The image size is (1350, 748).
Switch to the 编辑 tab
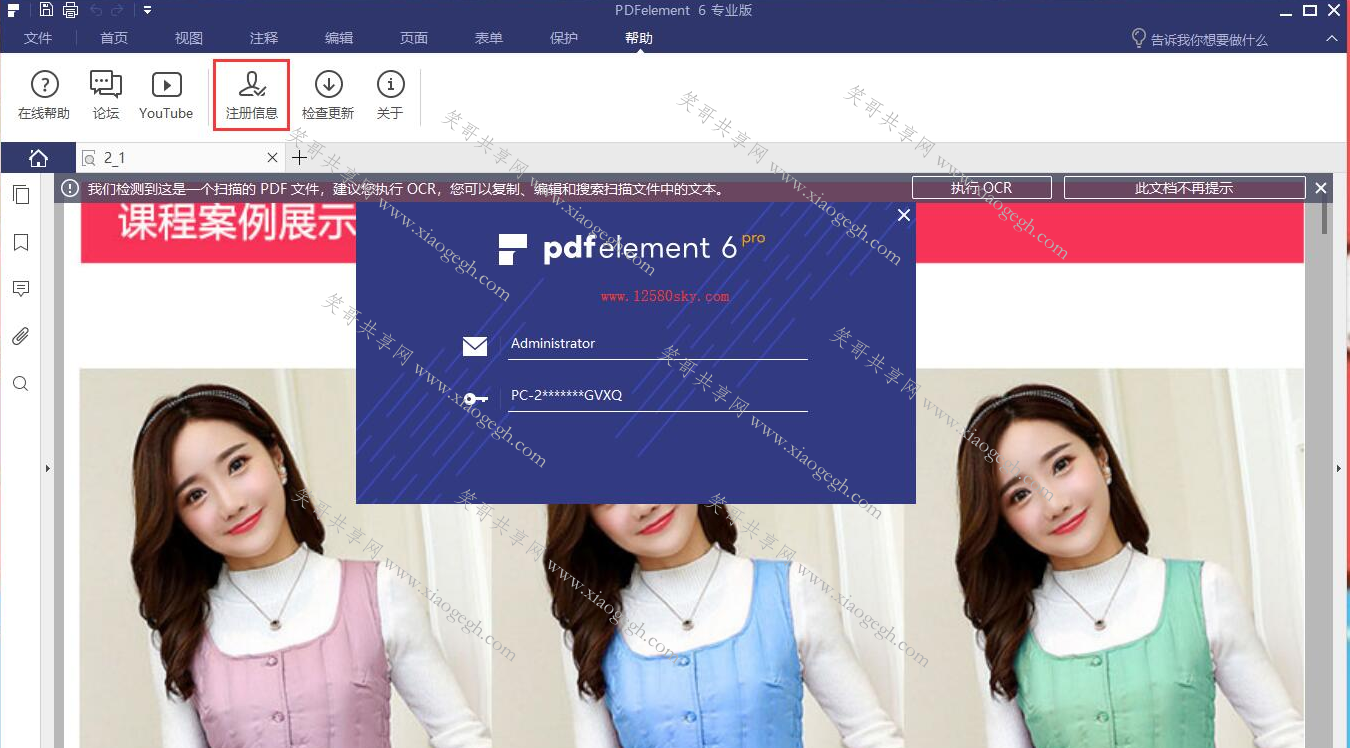tap(339, 38)
